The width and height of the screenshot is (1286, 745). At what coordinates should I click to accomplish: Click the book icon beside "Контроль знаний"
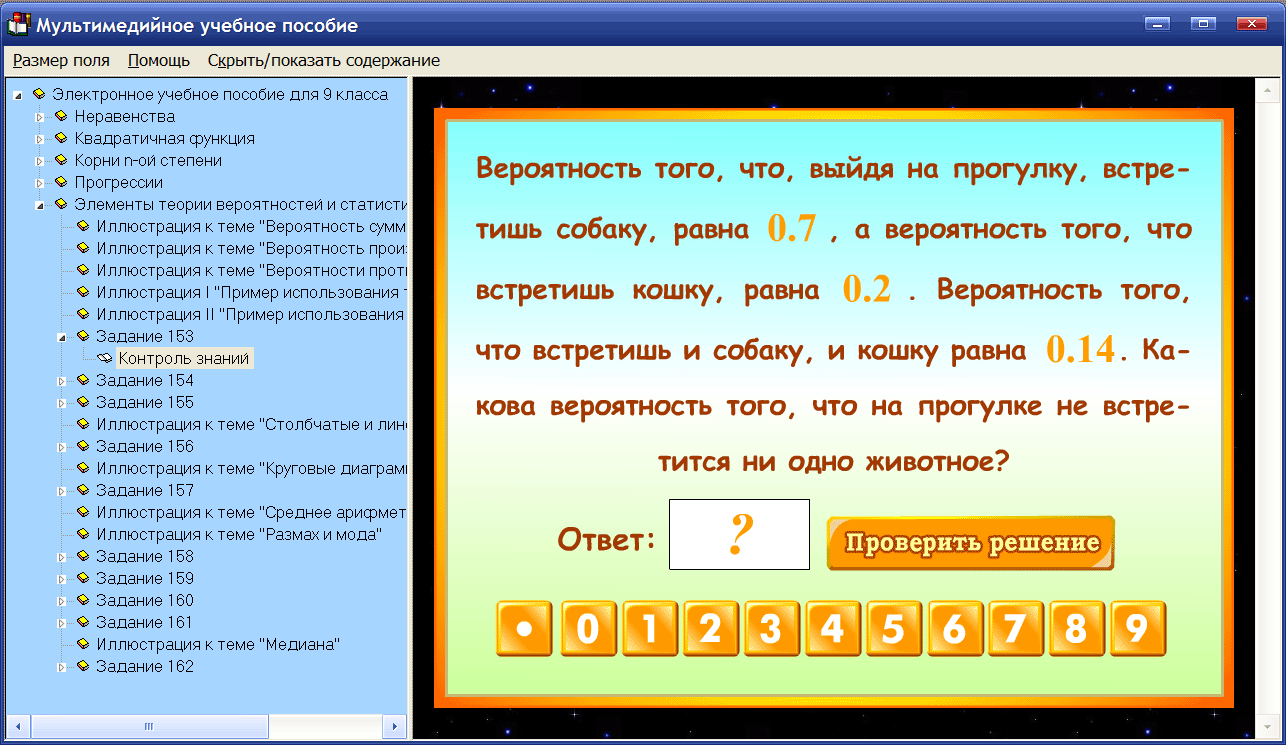pyautogui.click(x=105, y=357)
